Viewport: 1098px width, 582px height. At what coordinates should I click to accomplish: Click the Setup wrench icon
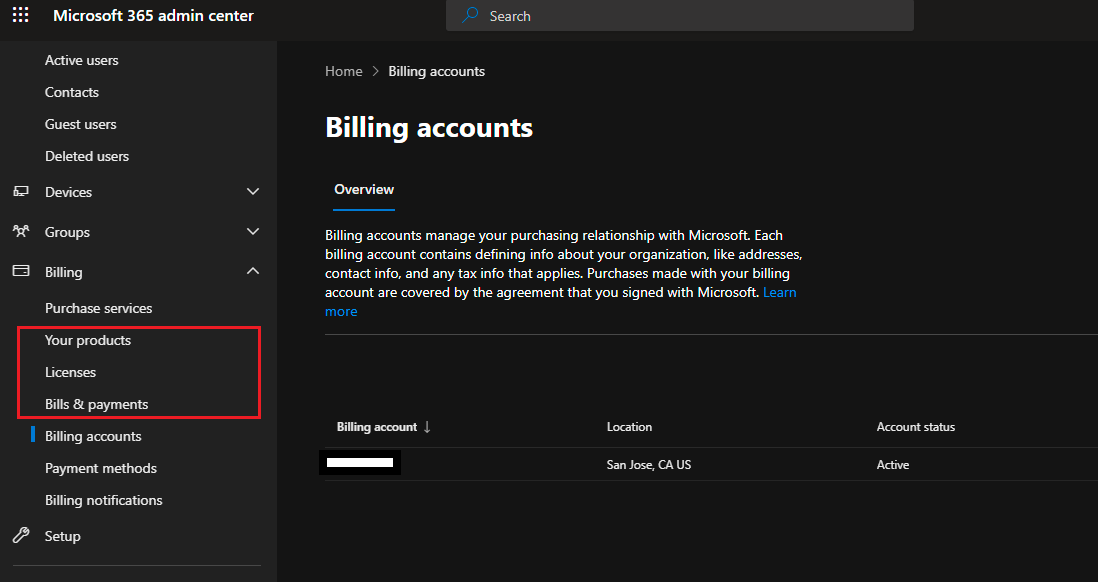coord(21,536)
